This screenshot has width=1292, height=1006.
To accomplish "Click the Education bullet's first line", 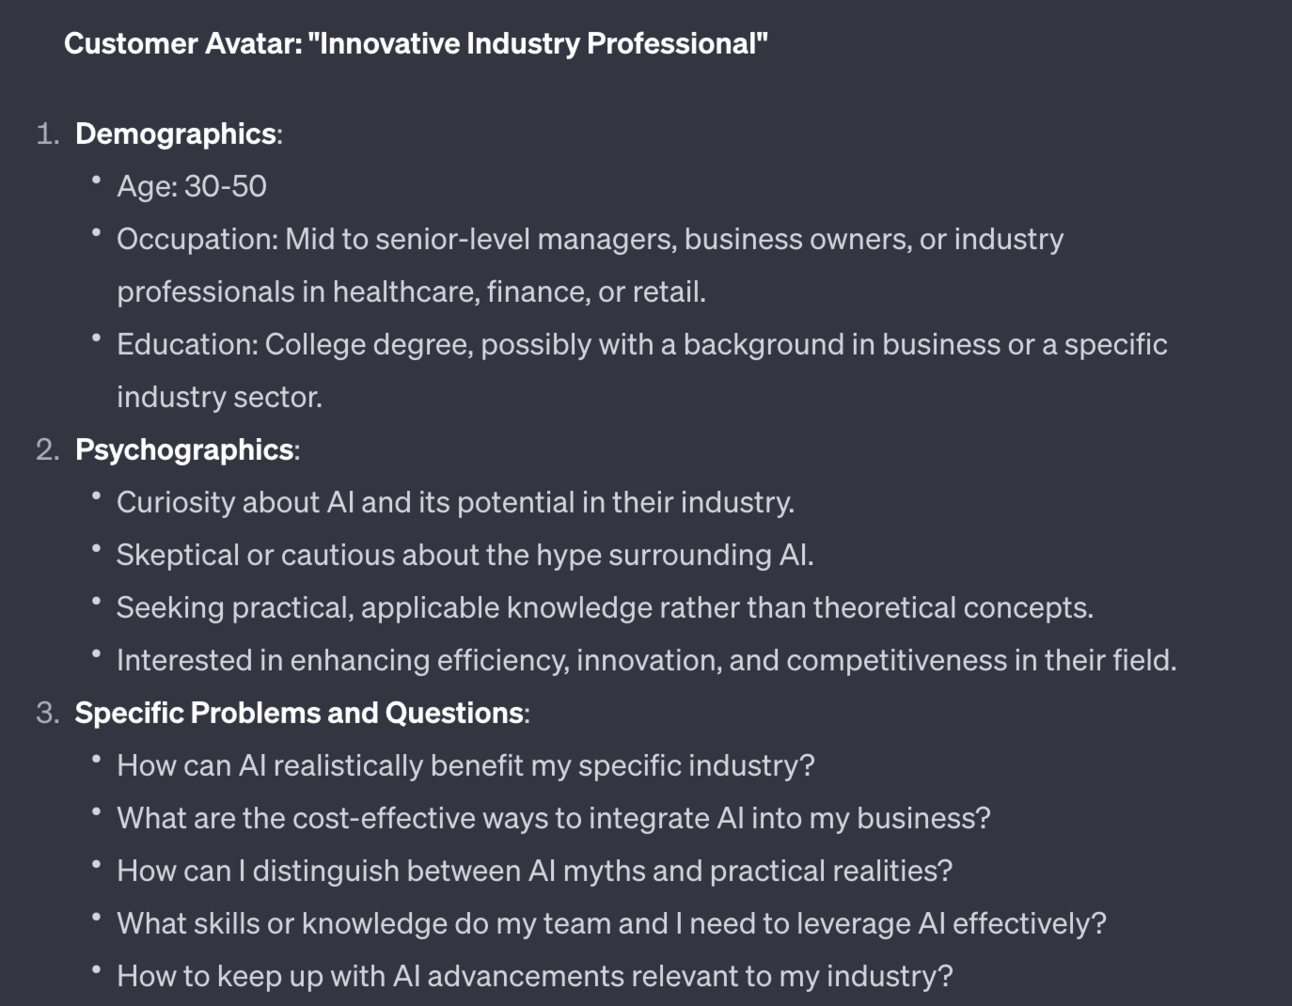I will [x=641, y=345].
